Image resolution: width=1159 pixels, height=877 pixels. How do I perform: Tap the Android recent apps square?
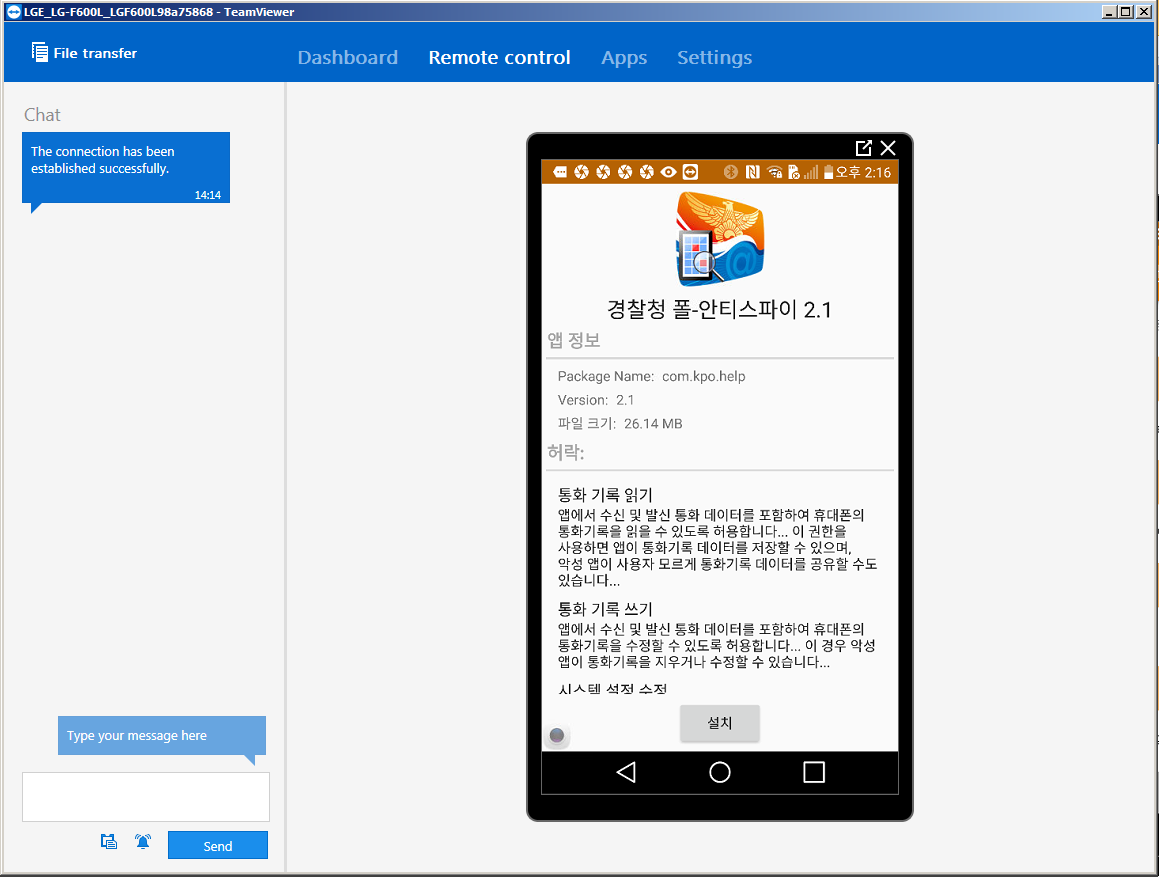pyautogui.click(x=814, y=772)
